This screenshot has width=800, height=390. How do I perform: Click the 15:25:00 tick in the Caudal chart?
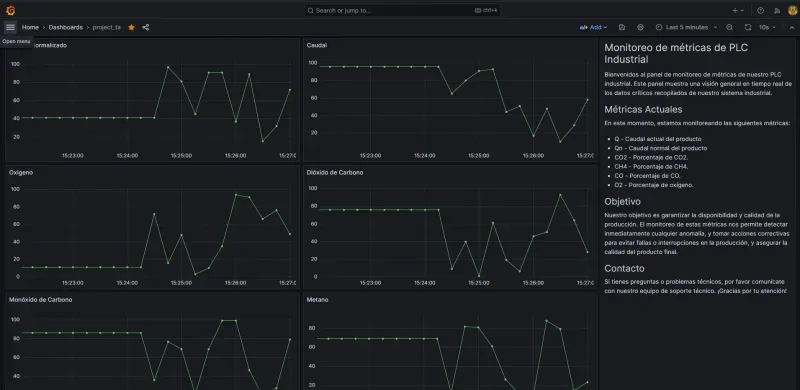(479, 155)
